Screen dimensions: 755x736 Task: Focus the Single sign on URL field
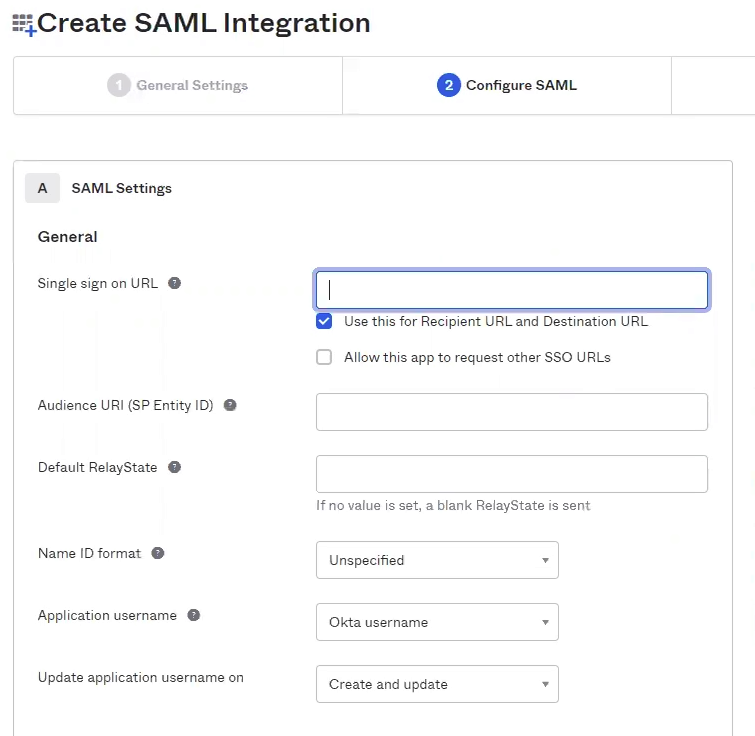(x=512, y=290)
